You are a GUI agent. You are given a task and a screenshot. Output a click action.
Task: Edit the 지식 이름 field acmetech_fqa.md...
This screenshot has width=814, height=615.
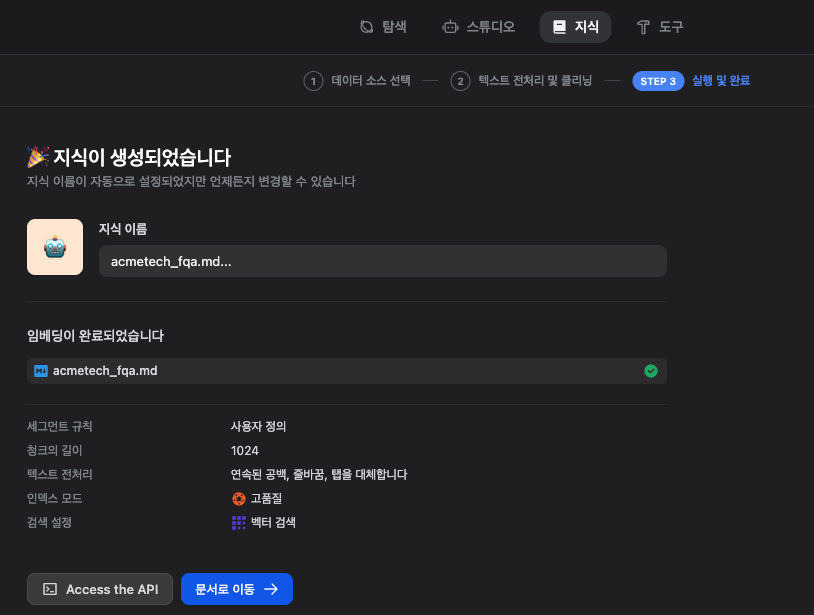point(383,261)
